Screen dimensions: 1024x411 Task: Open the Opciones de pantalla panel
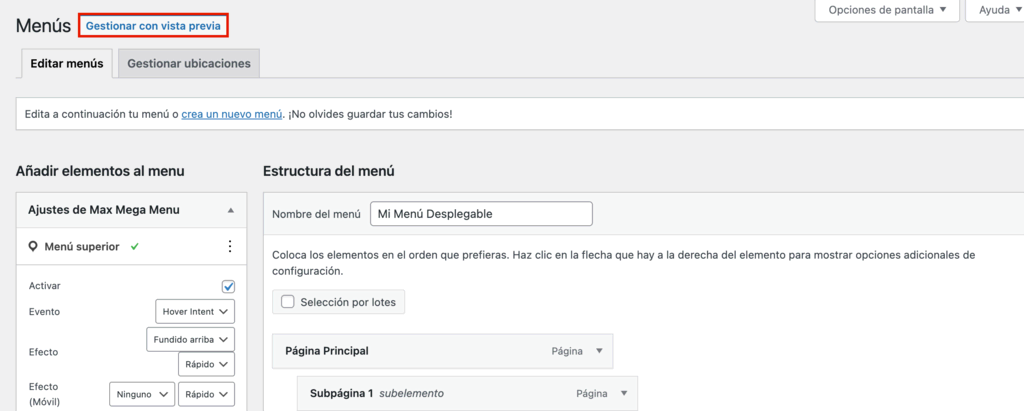click(888, 10)
